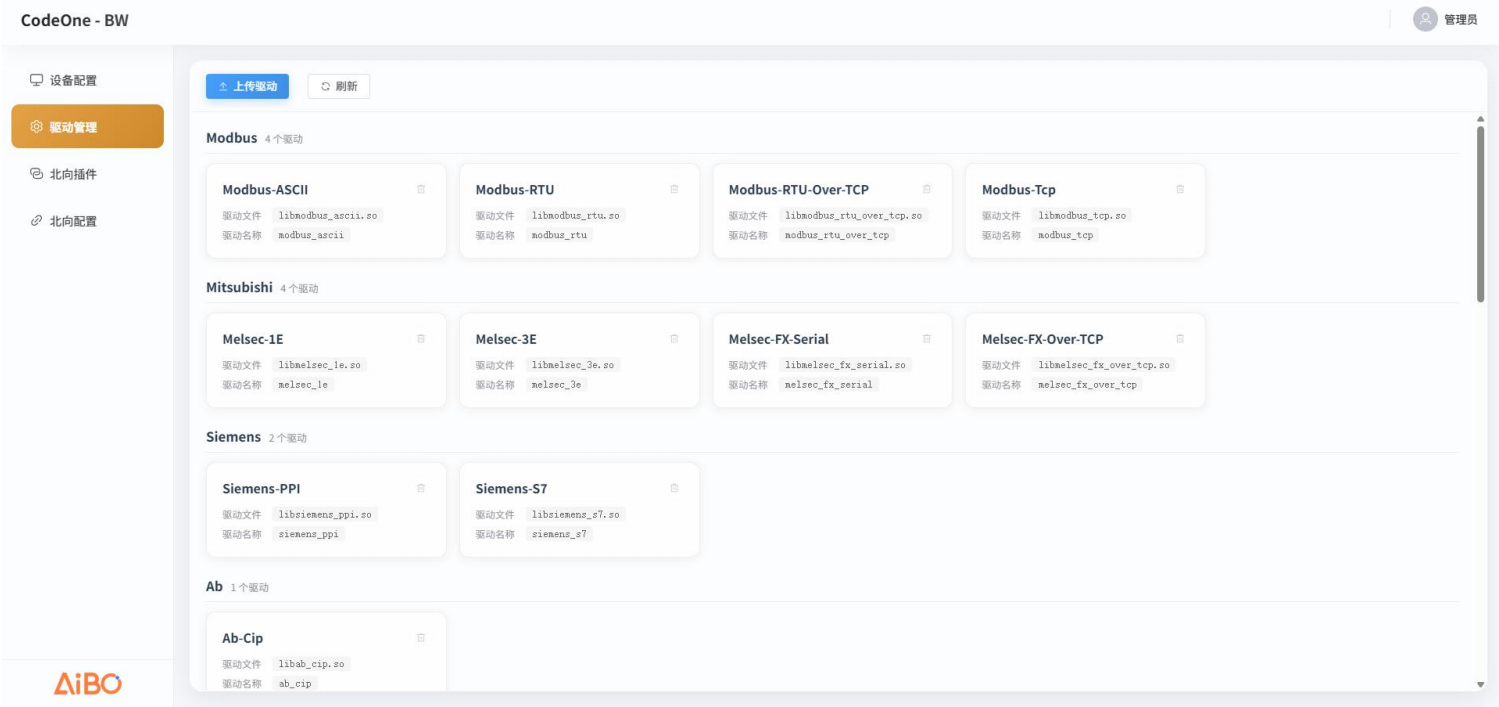Click the Melsec-FX-Over-TCP card title
Viewport: 1499px width, 707px height.
click(x=1043, y=339)
